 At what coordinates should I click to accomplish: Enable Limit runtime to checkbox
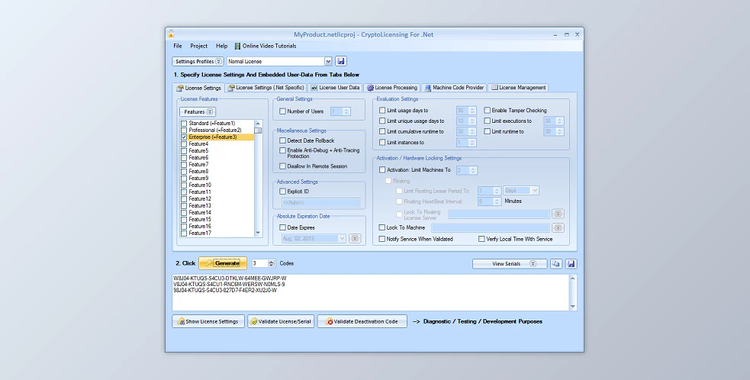487,132
